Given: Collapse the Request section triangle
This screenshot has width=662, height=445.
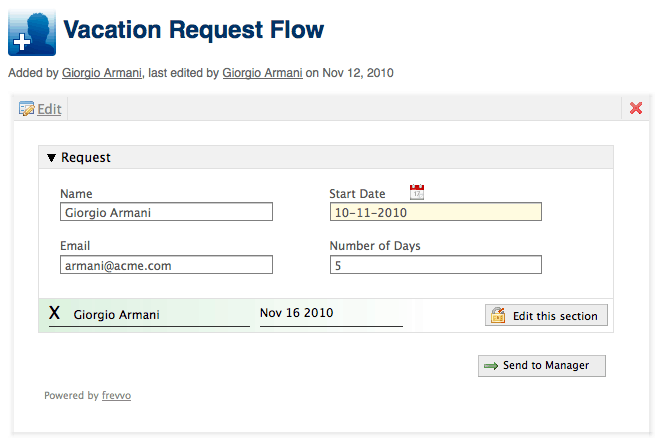Looking at the screenshot, I should tap(52, 158).
